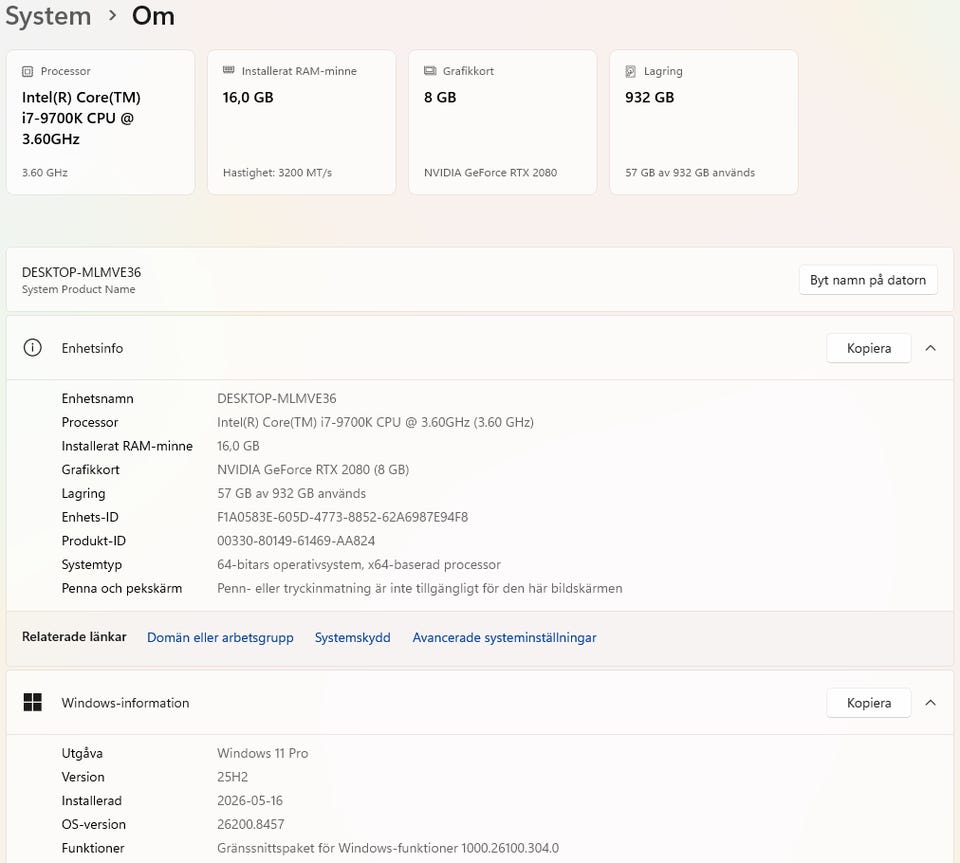Image resolution: width=960 pixels, height=863 pixels.
Task: Click the Relaterade länkar label
Action: 74,637
